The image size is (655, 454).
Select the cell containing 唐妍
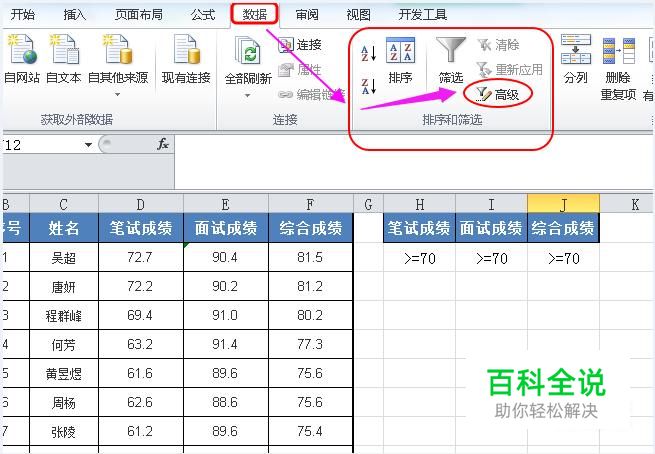coord(64,286)
